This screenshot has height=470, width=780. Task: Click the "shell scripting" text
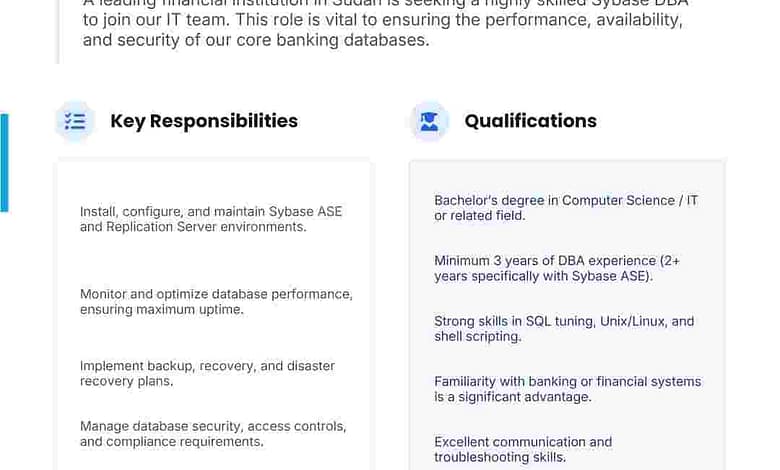tap(478, 337)
